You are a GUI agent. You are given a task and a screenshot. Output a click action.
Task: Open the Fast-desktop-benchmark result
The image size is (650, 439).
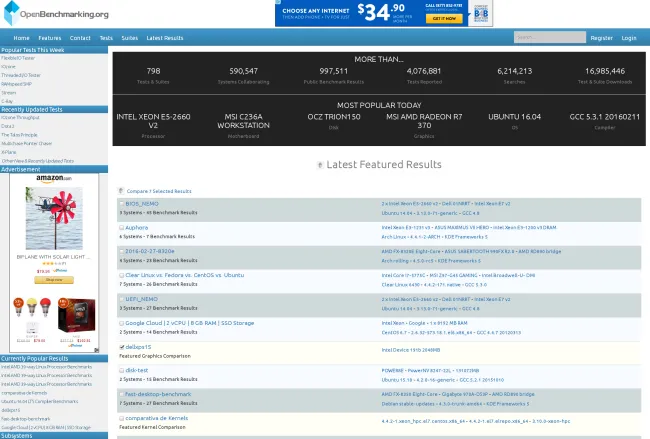[x=158, y=394]
